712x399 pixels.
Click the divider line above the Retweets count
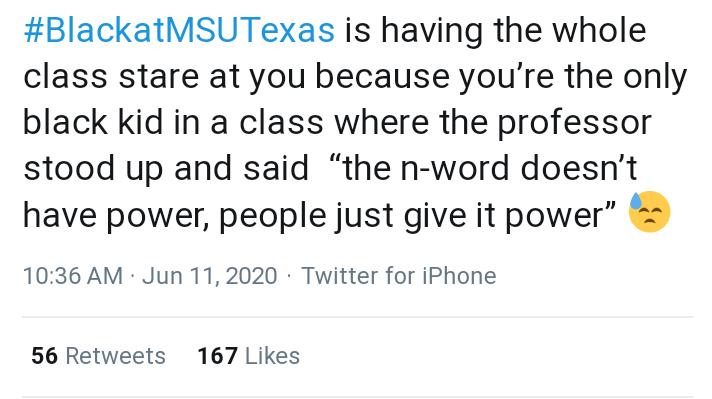(357, 317)
